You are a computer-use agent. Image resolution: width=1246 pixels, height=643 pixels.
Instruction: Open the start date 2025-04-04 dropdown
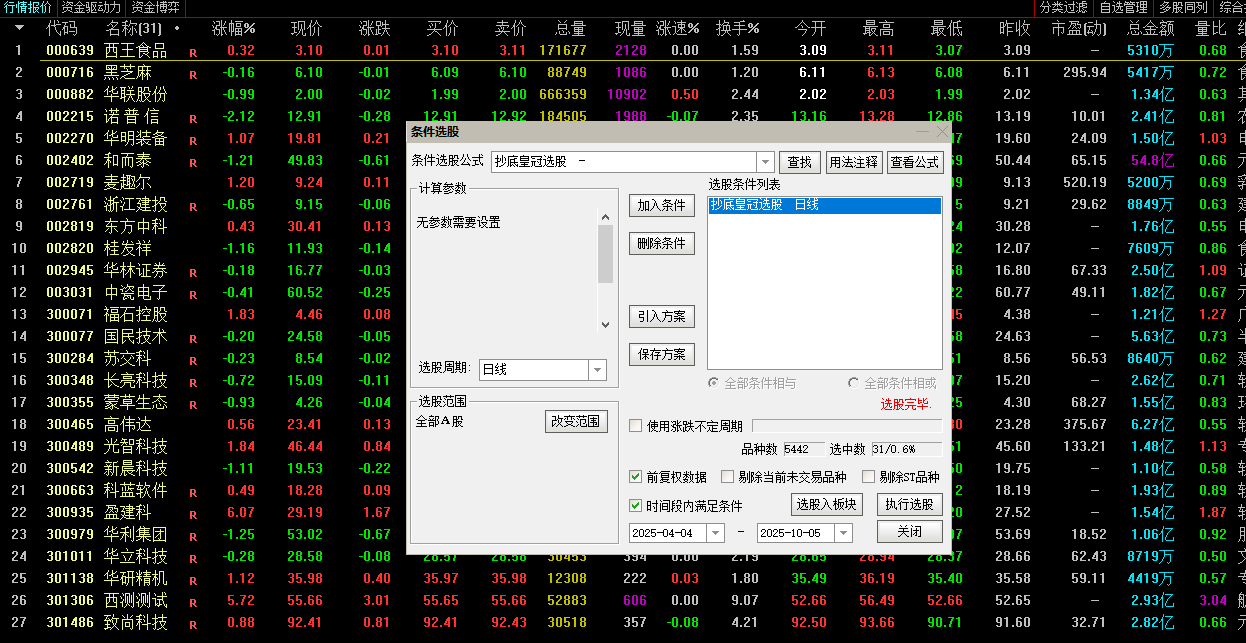[715, 533]
